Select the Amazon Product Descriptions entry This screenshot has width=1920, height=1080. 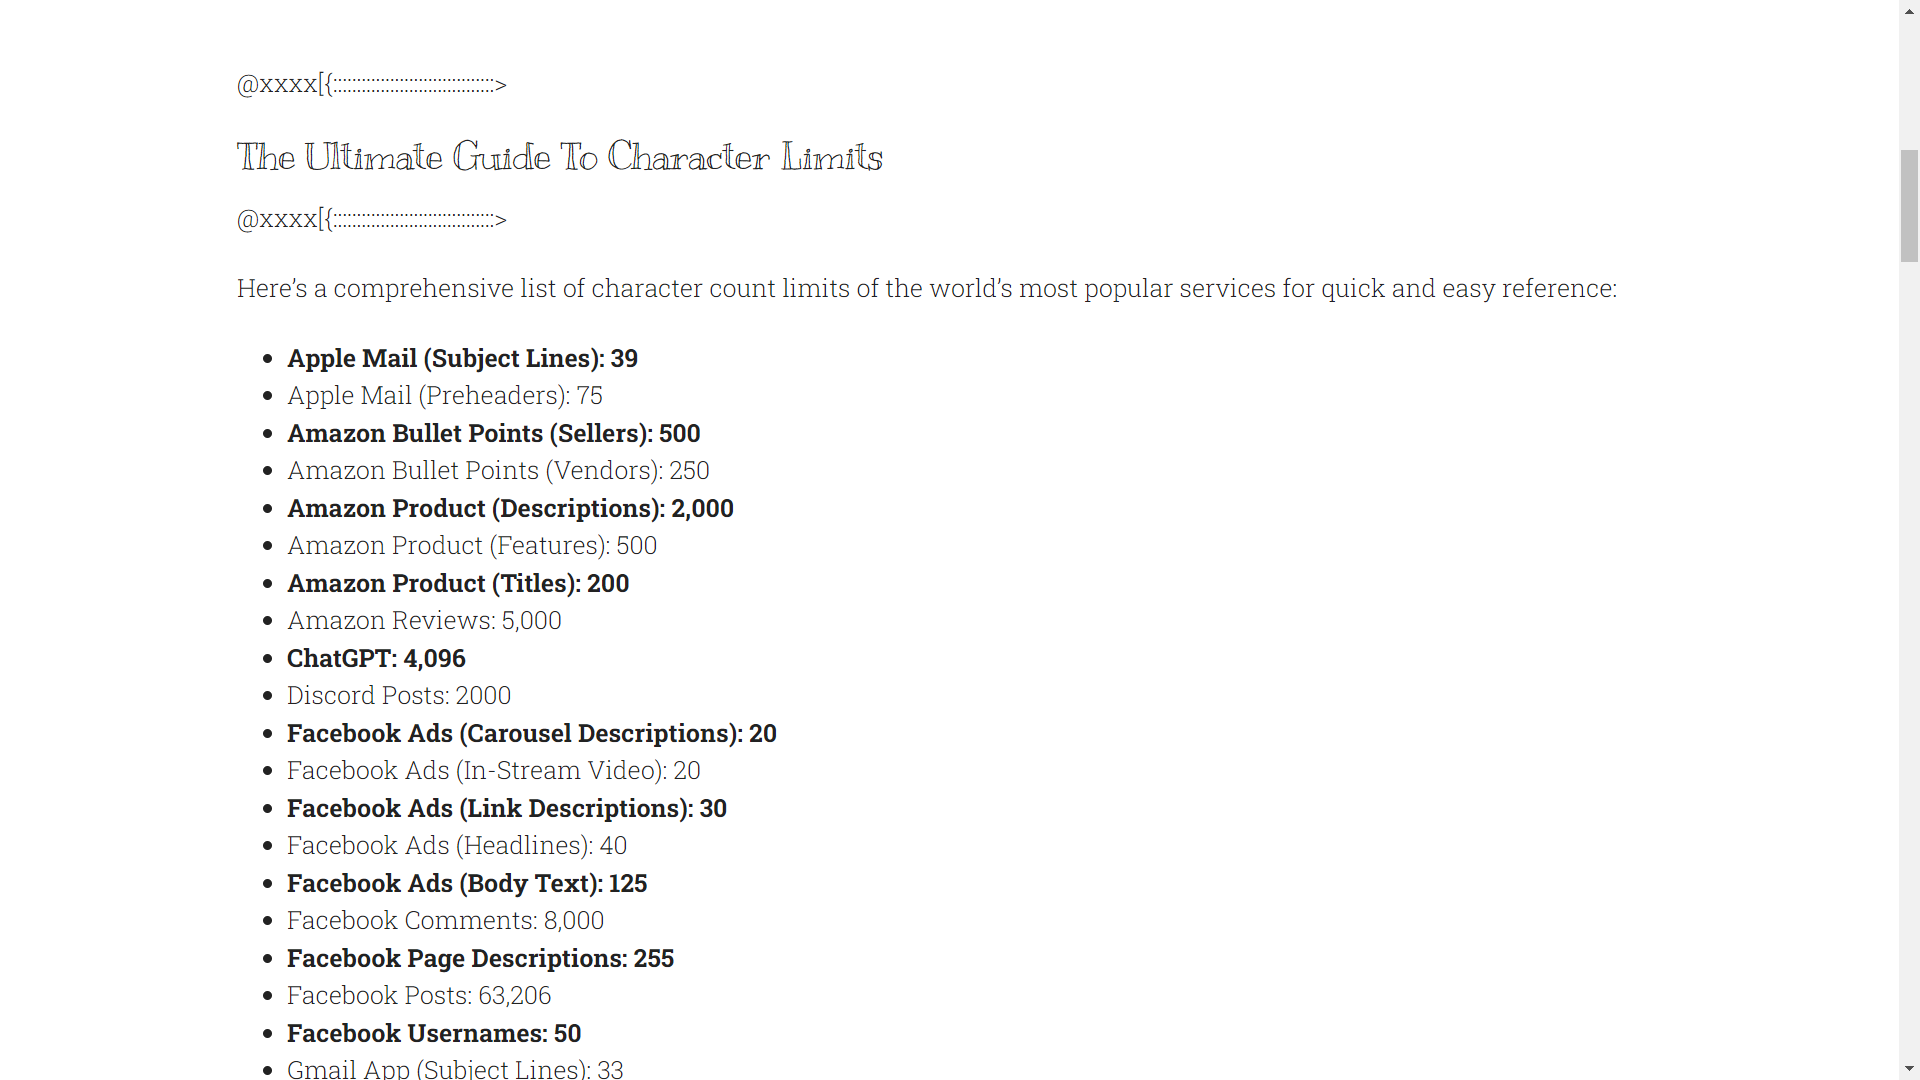coord(510,508)
